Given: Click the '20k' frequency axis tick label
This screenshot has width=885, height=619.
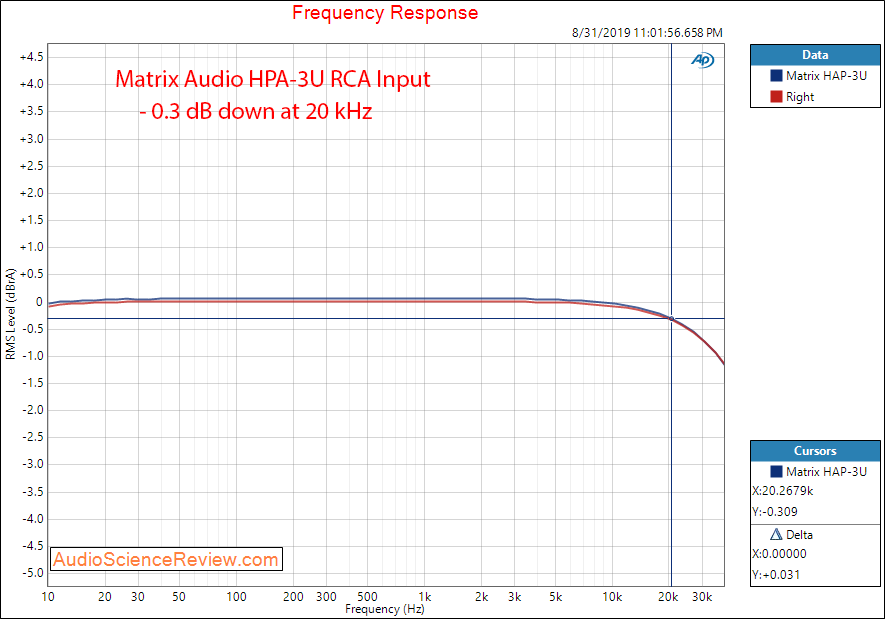Looking at the screenshot, I should coord(668,597).
